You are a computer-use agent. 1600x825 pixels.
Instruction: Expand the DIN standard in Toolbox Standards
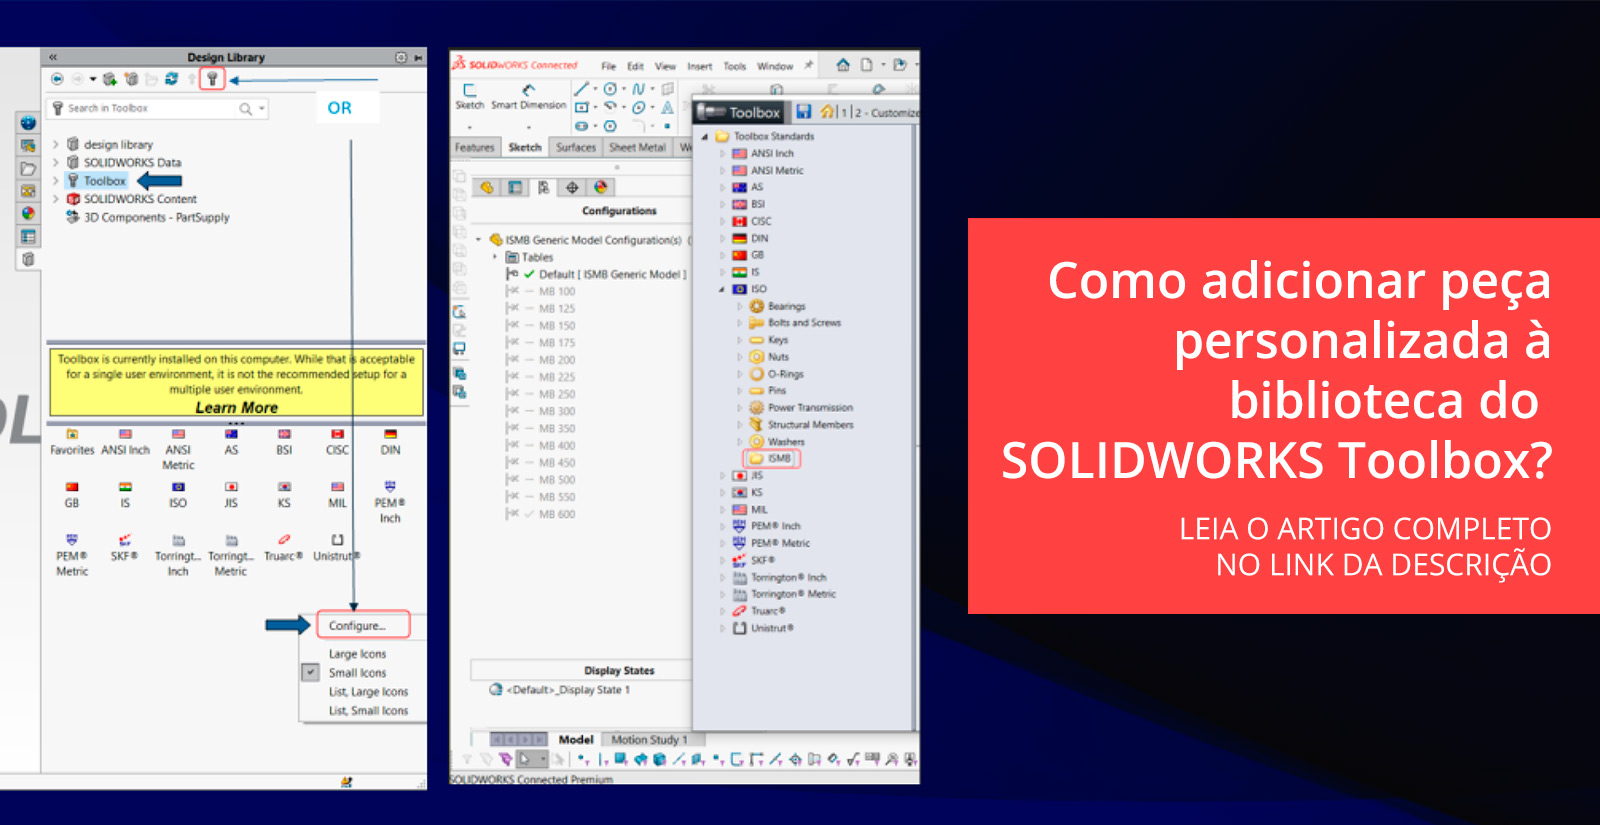click(723, 239)
